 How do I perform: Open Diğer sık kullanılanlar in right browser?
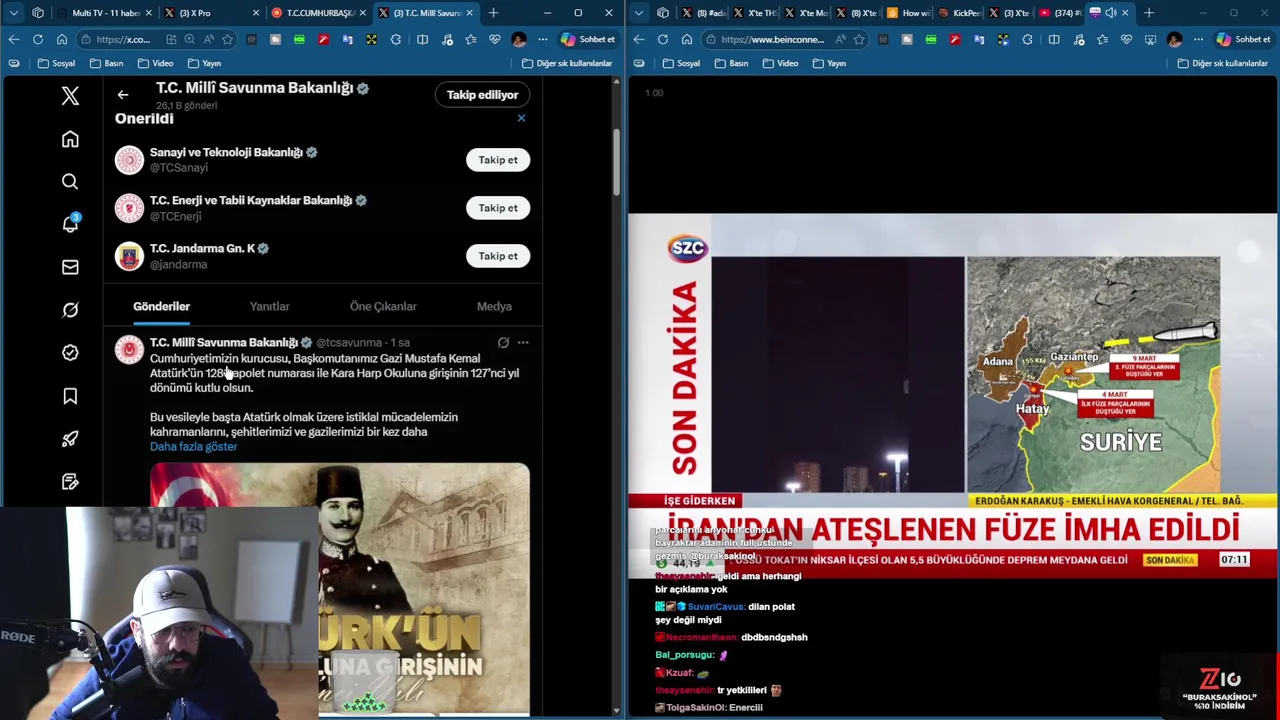pyautogui.click(x=1223, y=63)
